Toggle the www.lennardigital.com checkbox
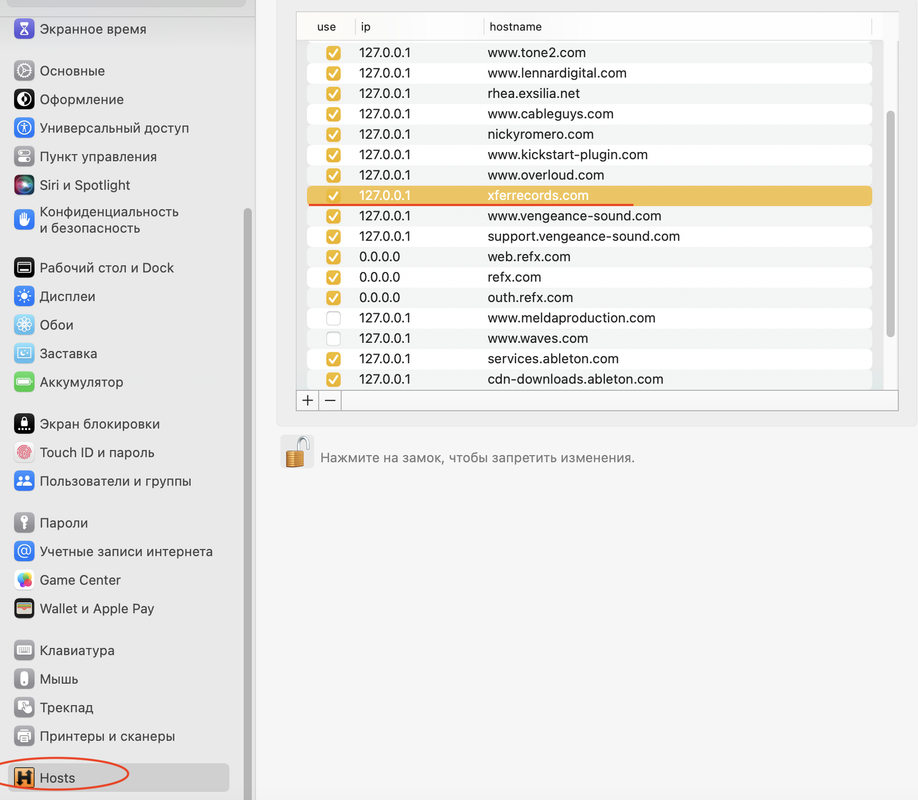The image size is (918, 800). (333, 73)
